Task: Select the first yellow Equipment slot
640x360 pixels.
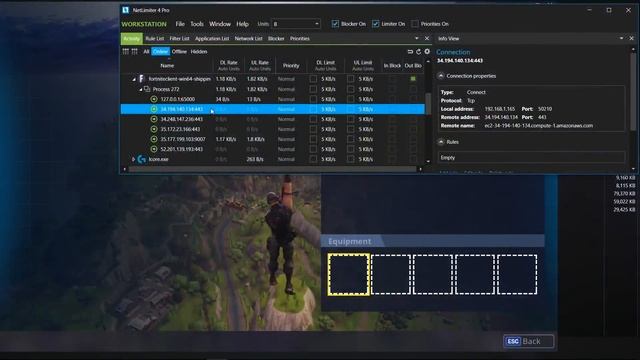Action: point(349,274)
